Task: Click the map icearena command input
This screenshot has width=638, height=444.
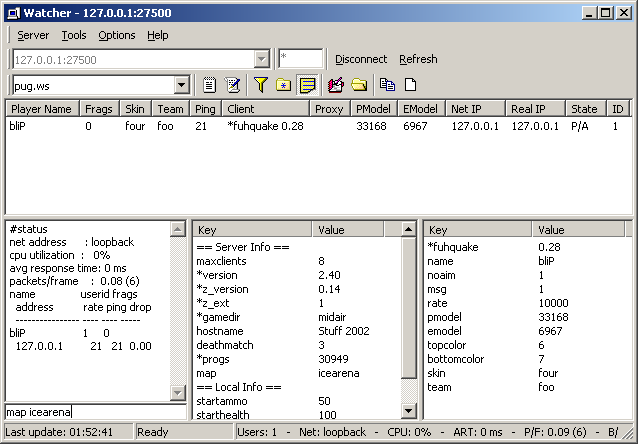Action: (96, 412)
